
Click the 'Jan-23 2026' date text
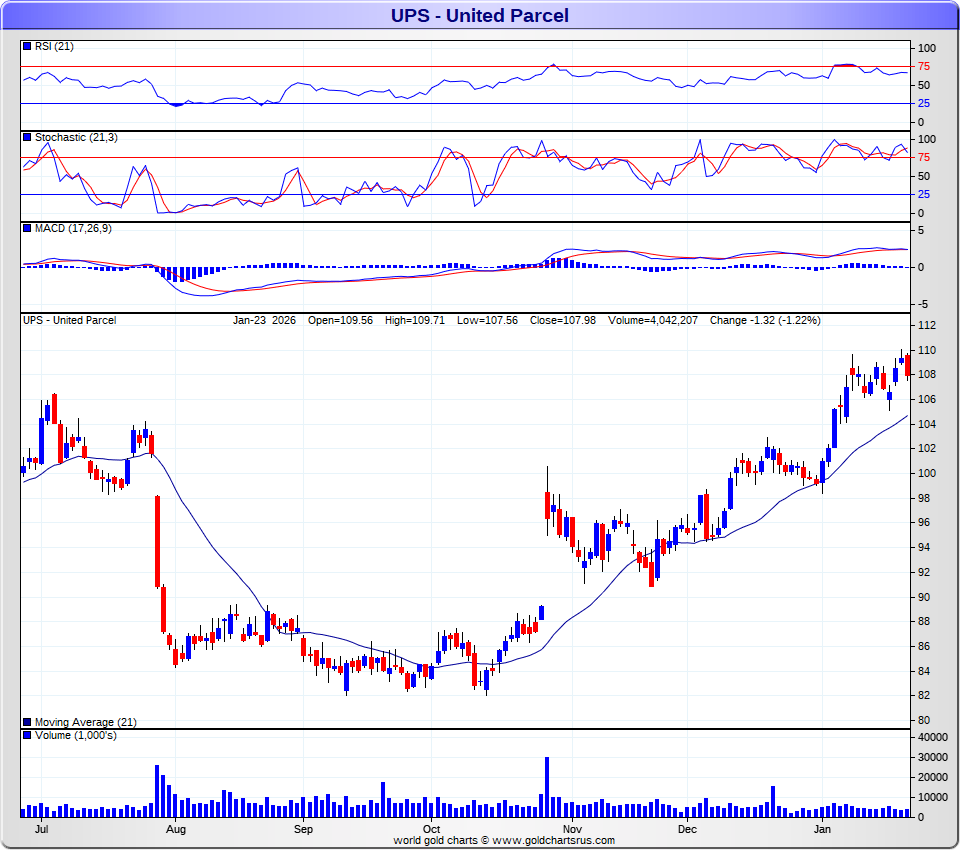(x=264, y=320)
